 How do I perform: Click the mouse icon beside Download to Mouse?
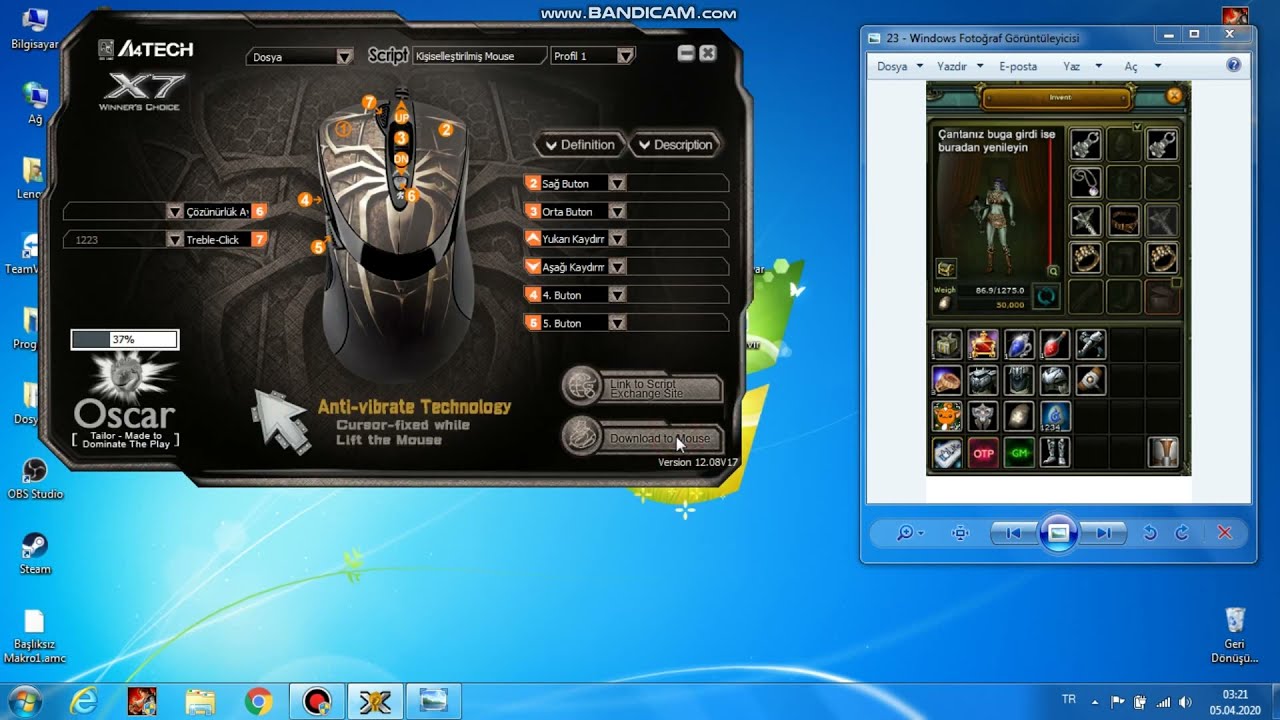[x=581, y=436]
